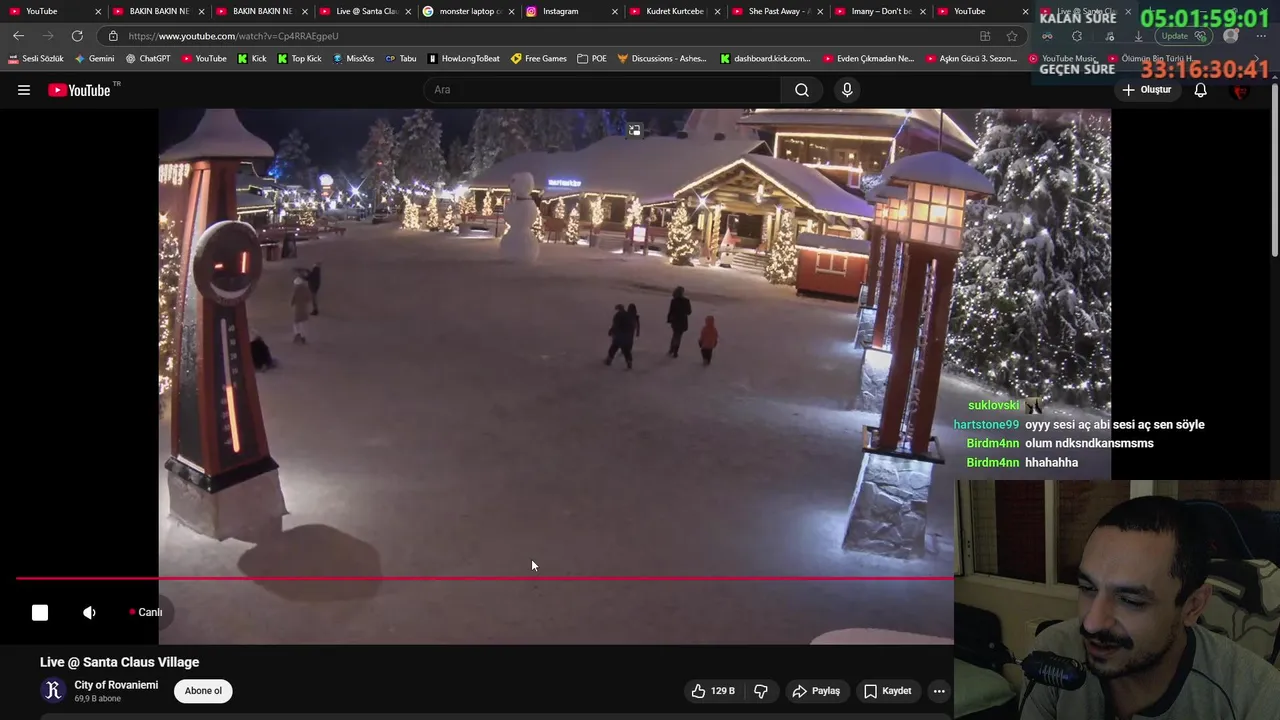Viewport: 1280px width, 720px height.
Task: Open ChatGPT bookmark
Action: 148,59
